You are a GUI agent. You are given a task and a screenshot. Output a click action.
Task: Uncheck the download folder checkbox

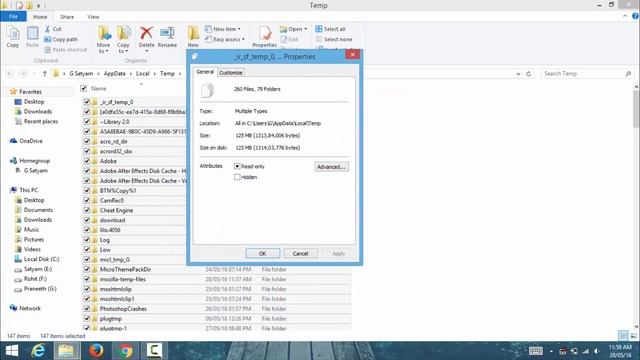(87, 220)
